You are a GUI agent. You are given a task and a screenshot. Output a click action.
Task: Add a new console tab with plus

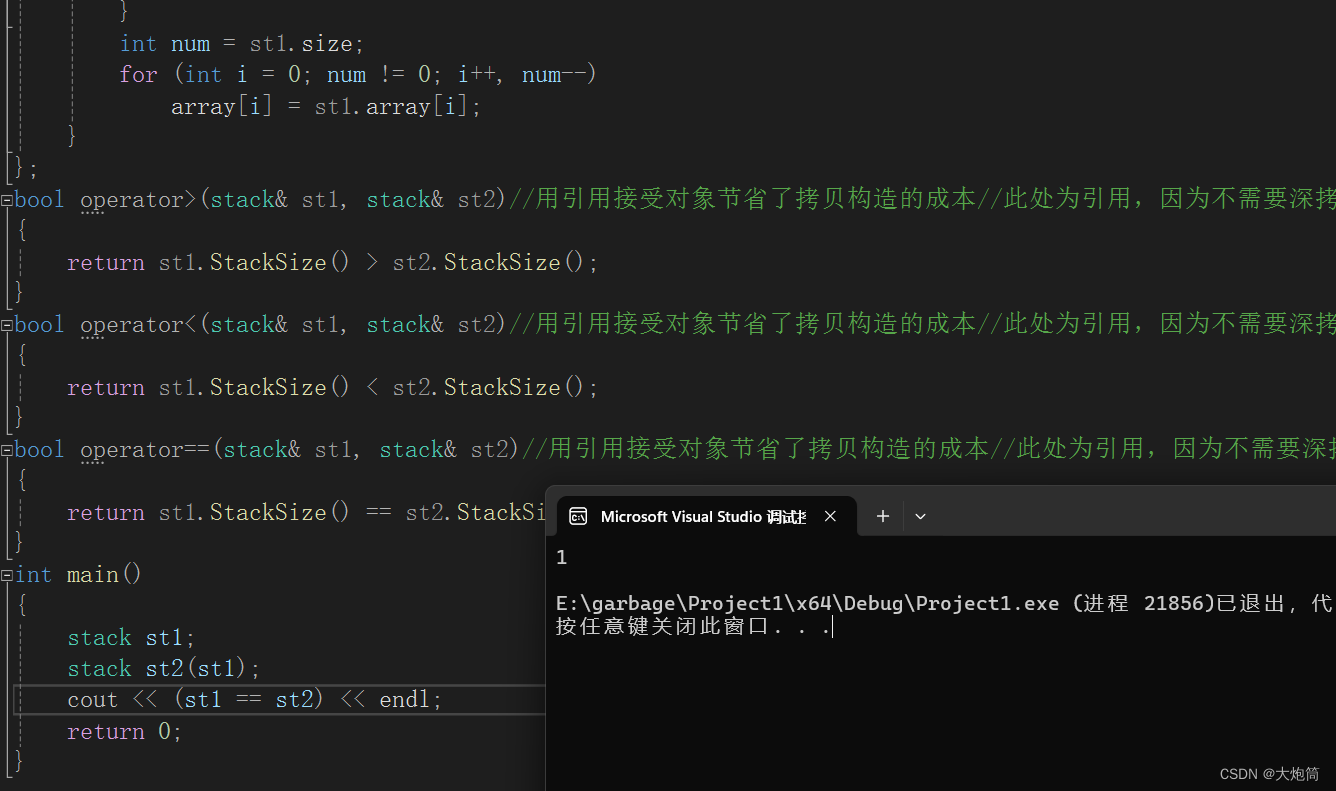click(x=882, y=516)
